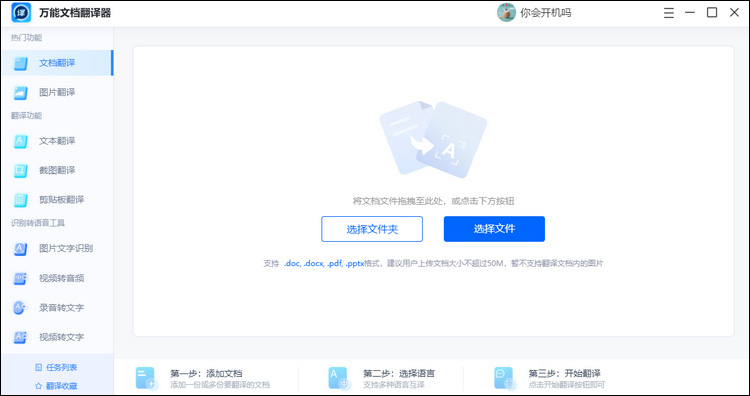750x396 pixels.
Task: Click the 选择文件夹 button
Action: tap(372, 229)
